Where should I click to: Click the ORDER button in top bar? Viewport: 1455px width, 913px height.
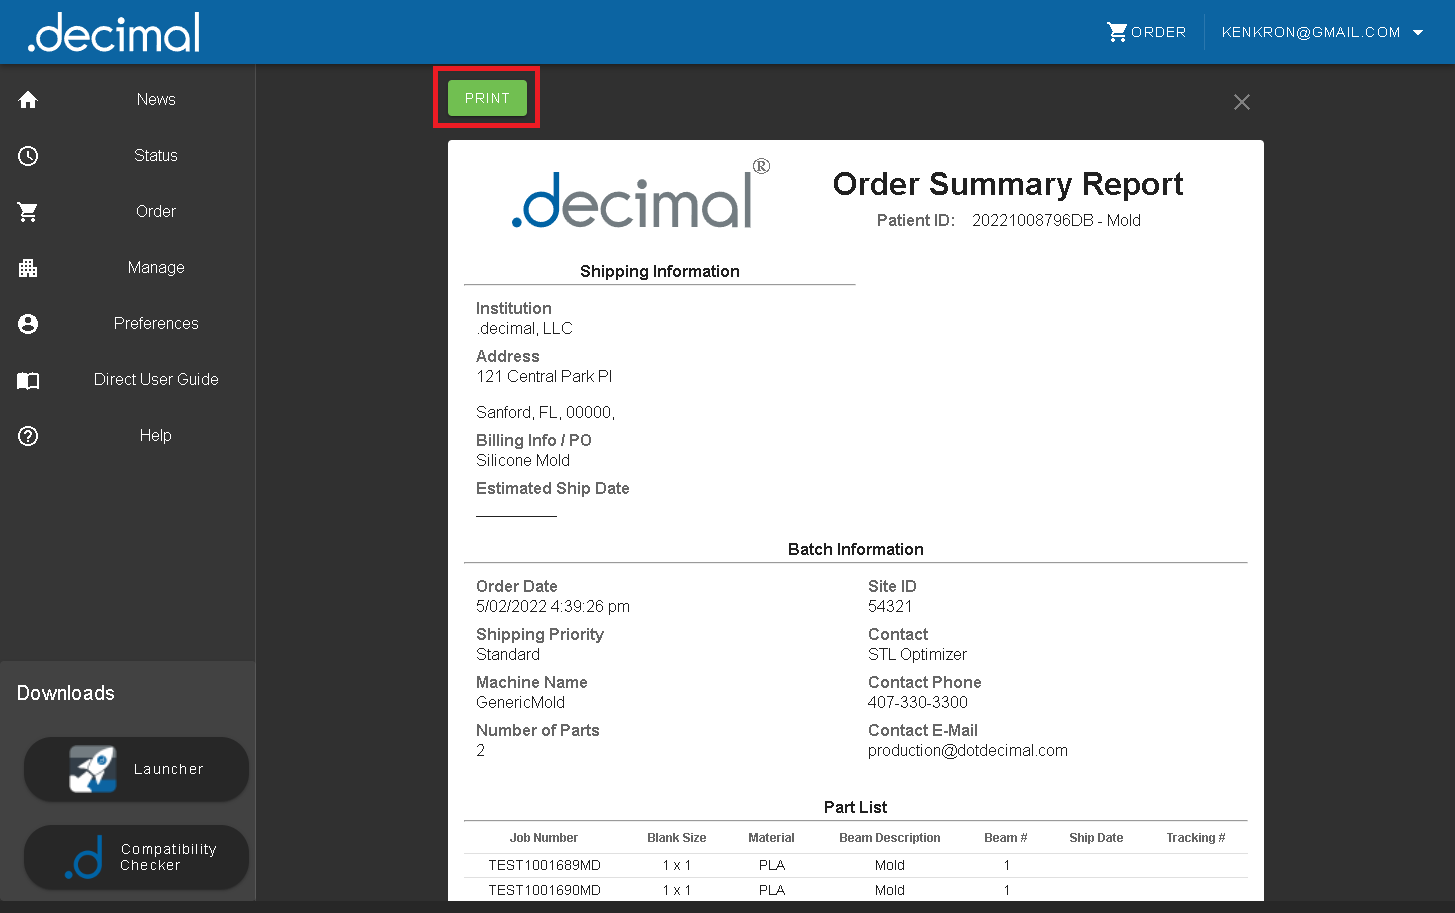1146,32
